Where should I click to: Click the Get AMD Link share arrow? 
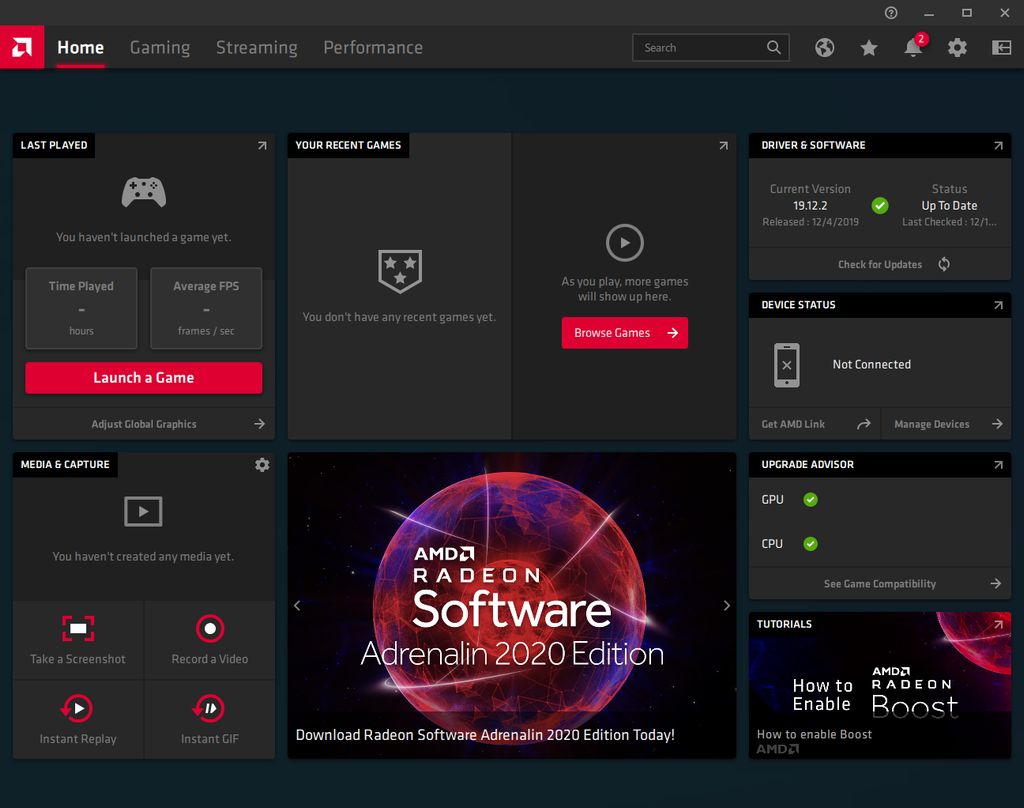point(863,424)
